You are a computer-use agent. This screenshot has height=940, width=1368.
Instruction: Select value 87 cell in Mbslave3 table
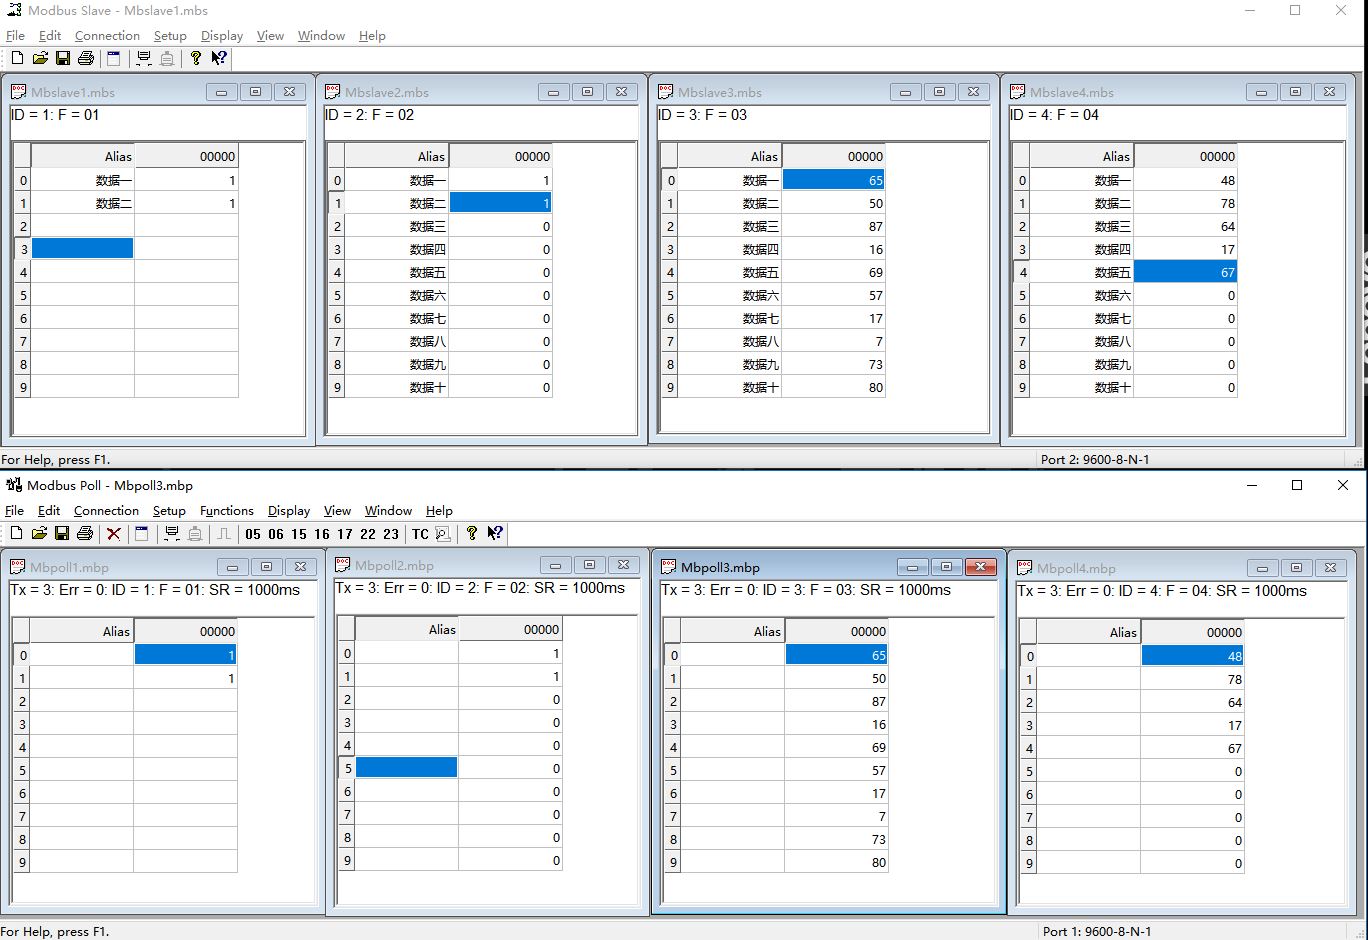833,227
